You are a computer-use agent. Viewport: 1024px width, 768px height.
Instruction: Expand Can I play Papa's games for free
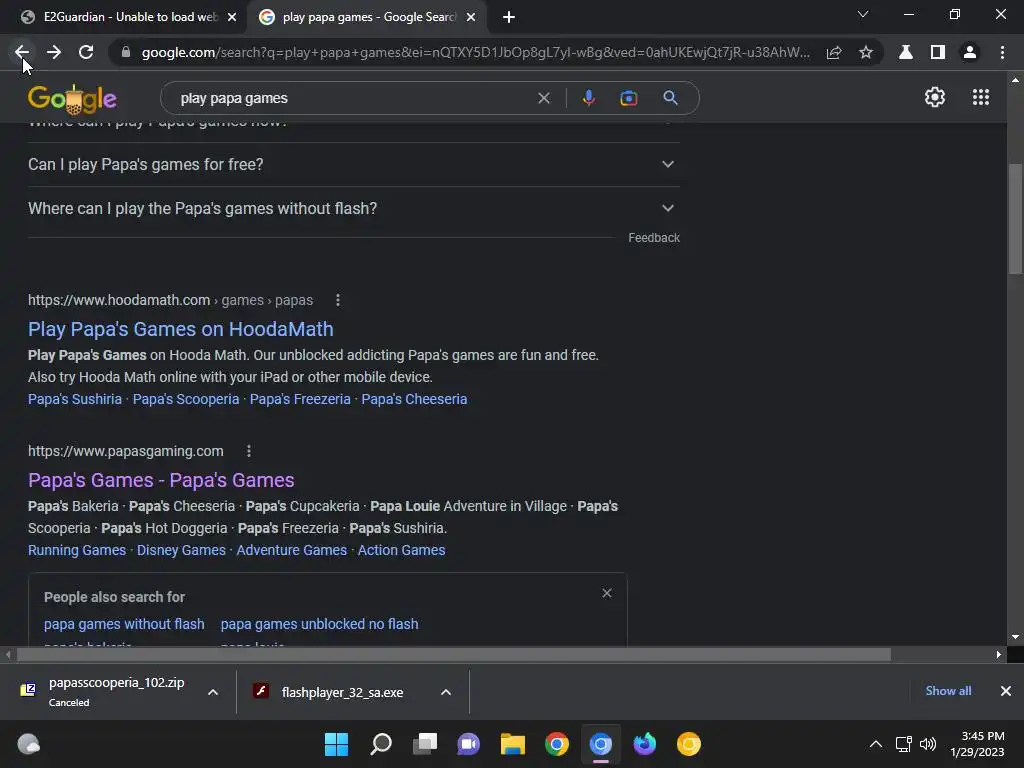click(353, 165)
